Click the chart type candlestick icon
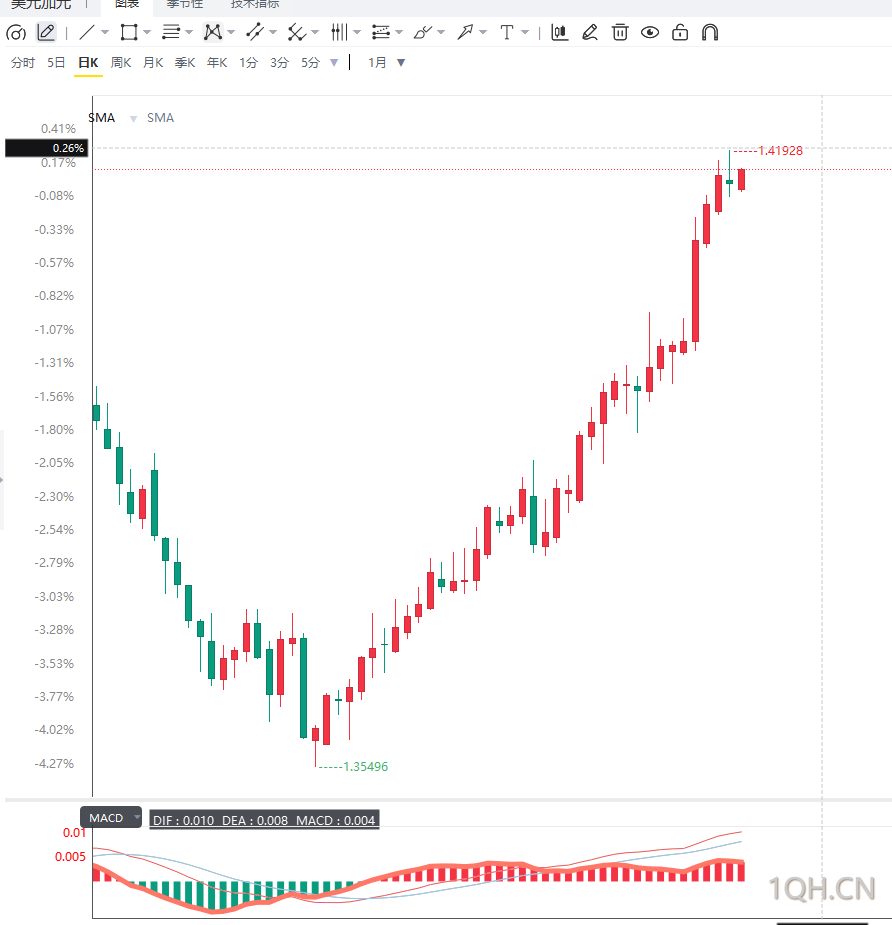This screenshot has height=925, width=892. [559, 32]
